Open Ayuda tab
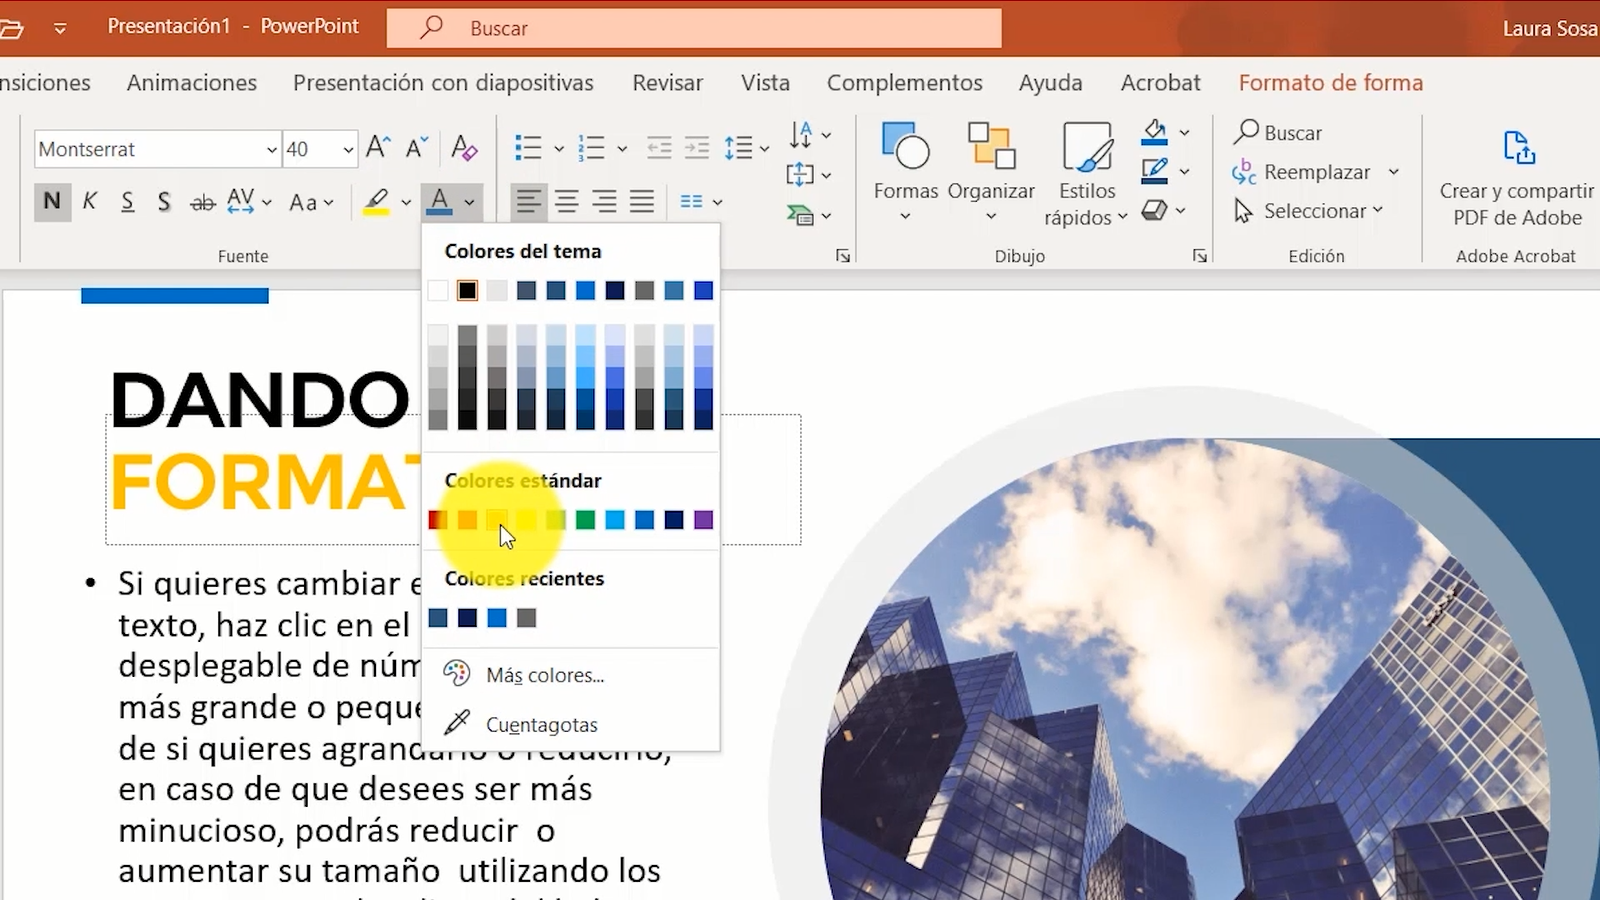The height and width of the screenshot is (900, 1600). (1050, 83)
